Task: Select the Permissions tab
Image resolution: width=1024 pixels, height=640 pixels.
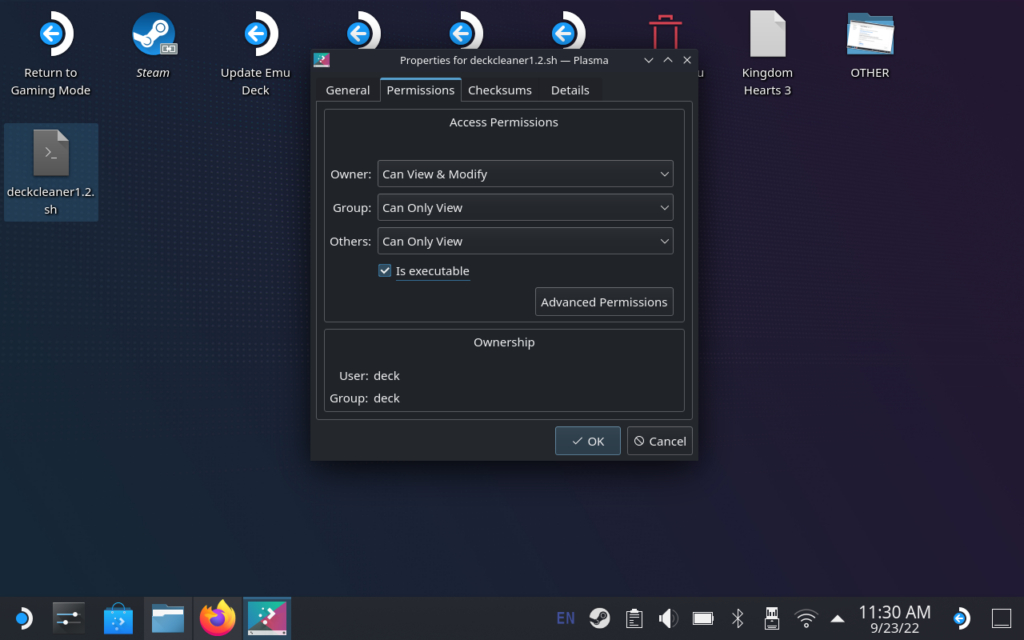Action: [421, 90]
